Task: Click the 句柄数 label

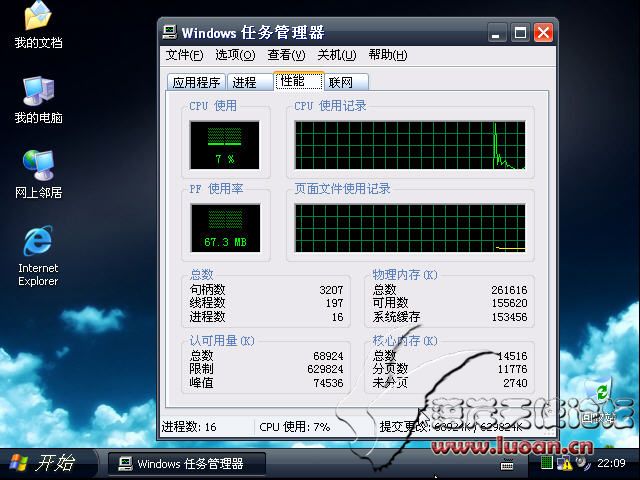Action: point(207,290)
